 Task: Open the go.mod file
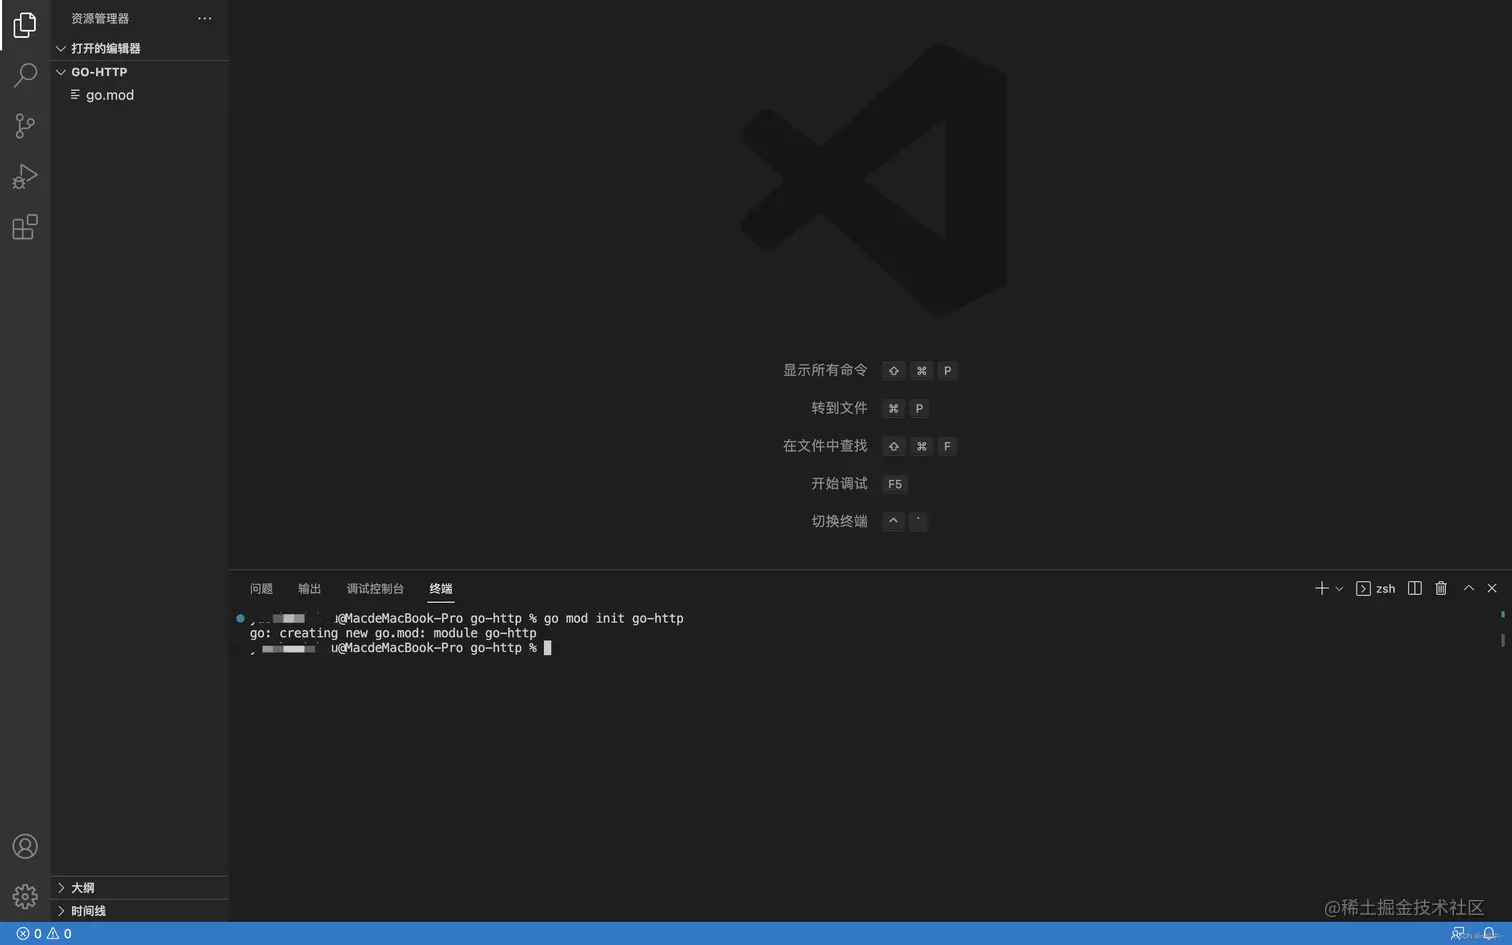pos(140,95)
